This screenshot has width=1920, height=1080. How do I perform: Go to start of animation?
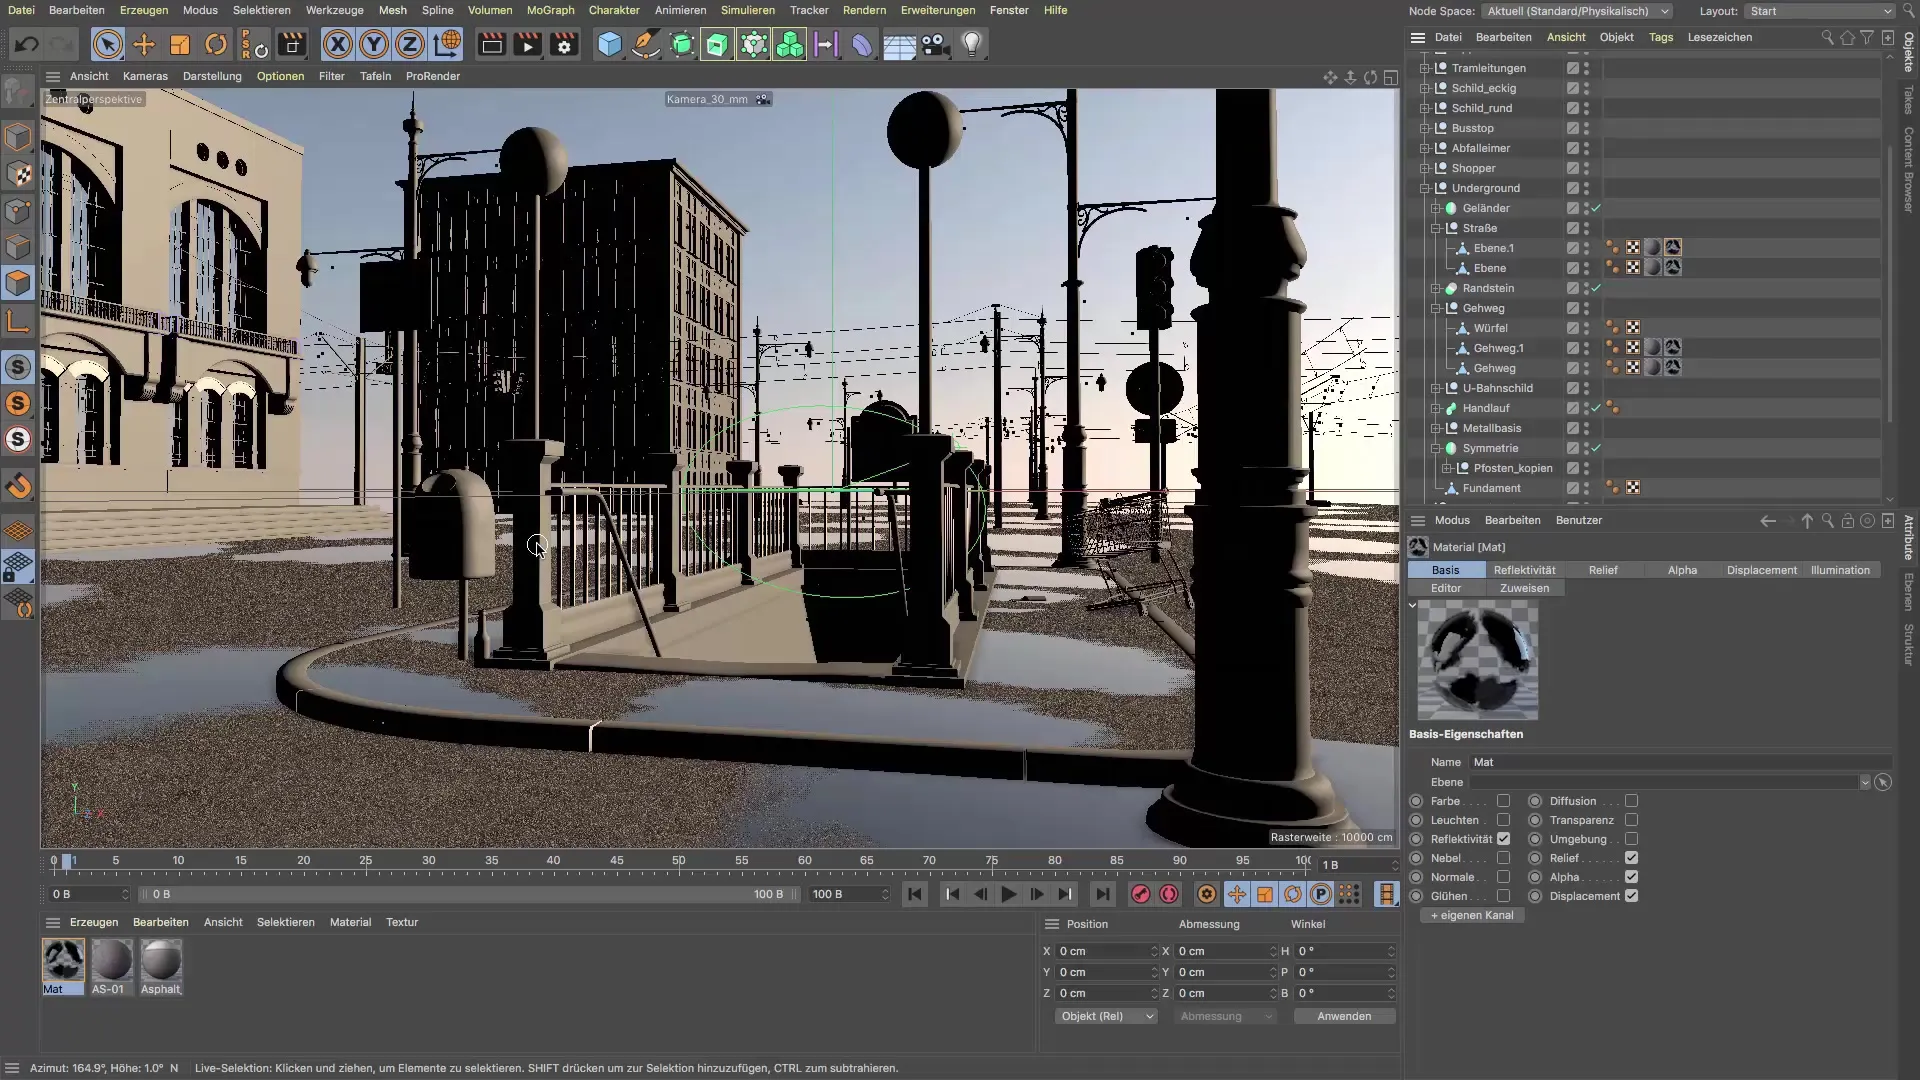[914, 894]
